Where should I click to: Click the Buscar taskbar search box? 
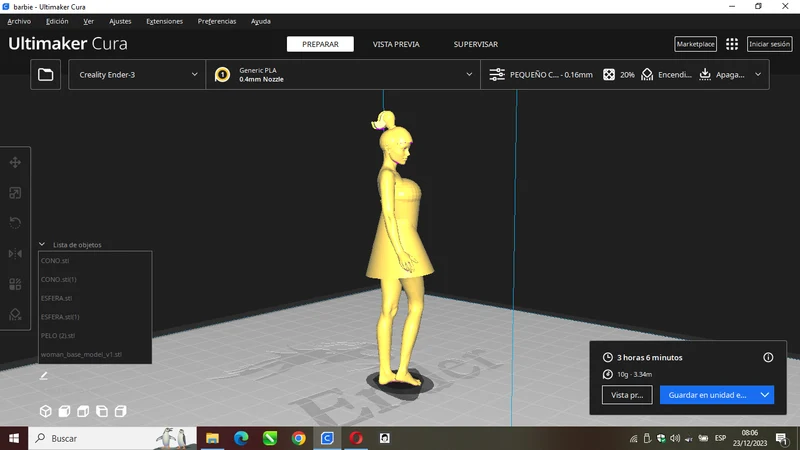click(x=112, y=438)
